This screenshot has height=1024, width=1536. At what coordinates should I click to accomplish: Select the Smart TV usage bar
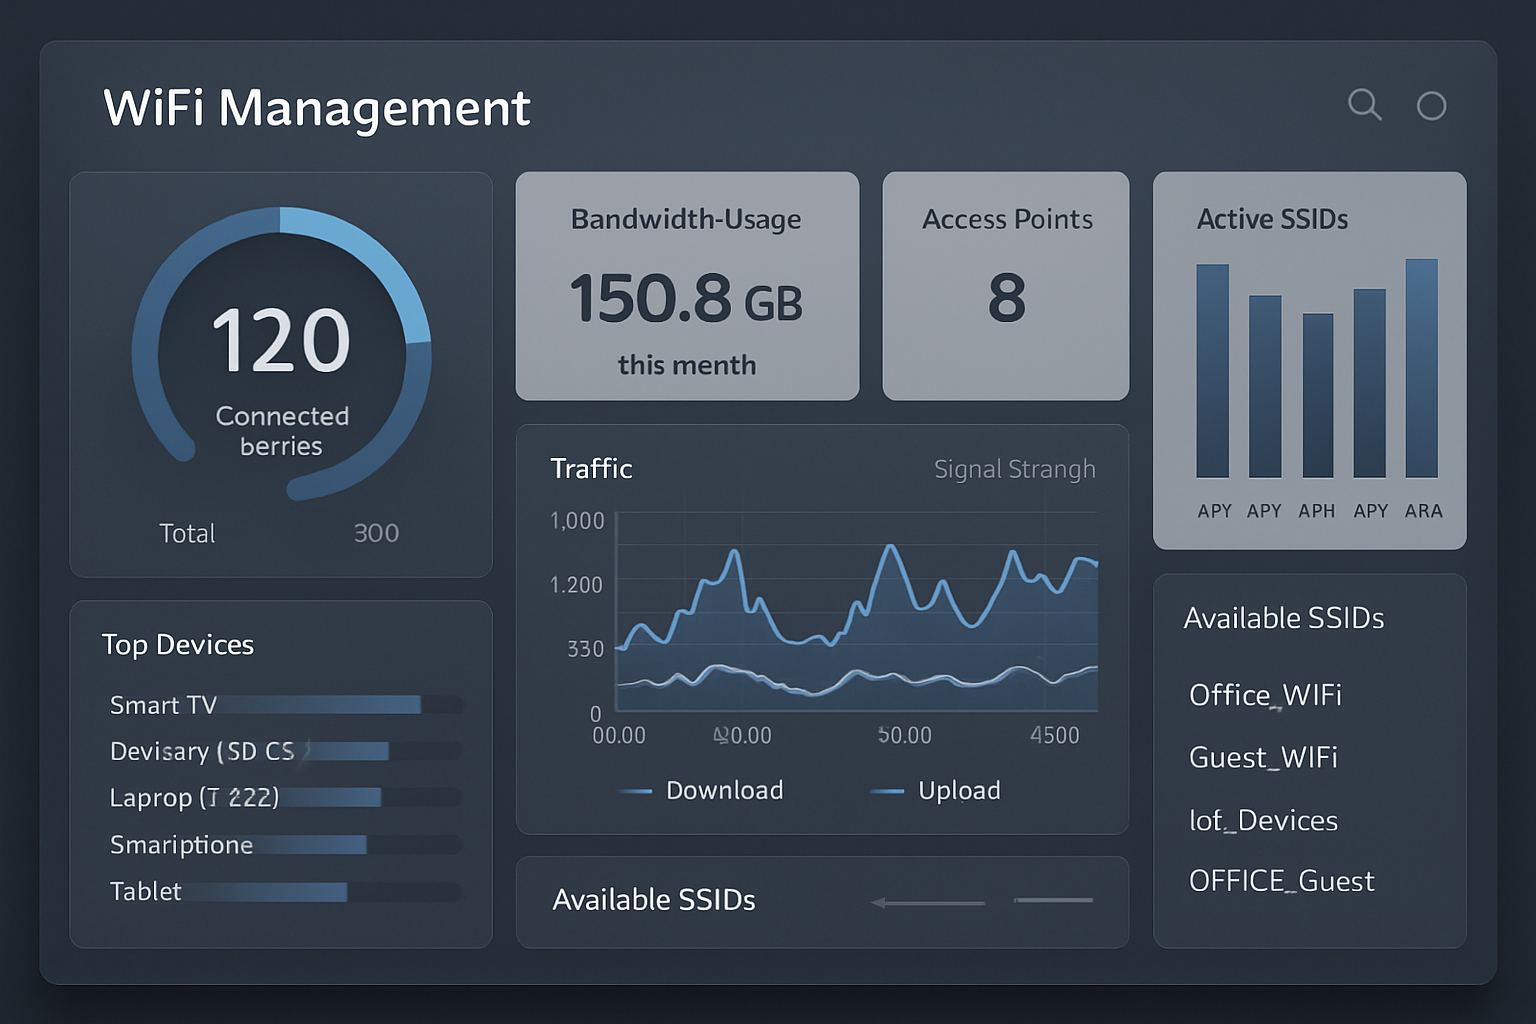click(320, 705)
